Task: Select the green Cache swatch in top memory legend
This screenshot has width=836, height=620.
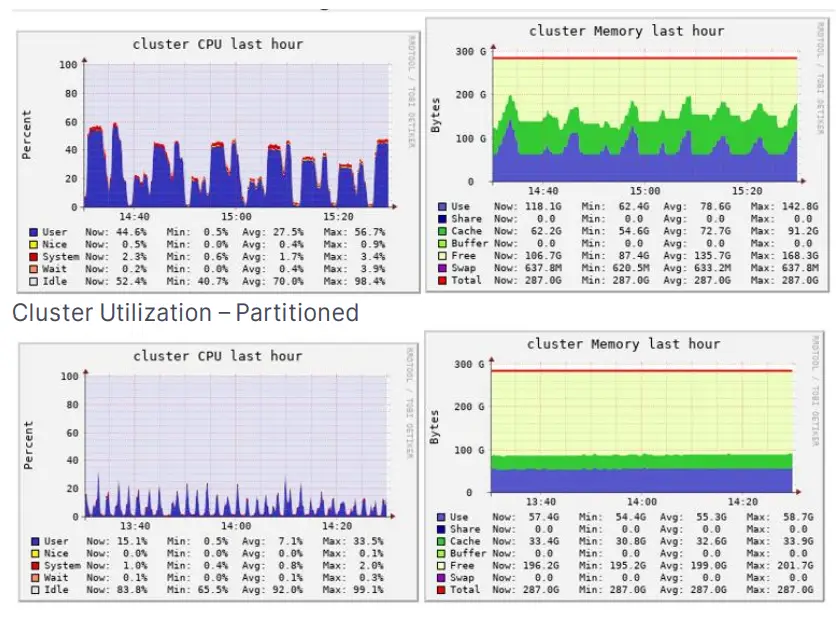Action: pyautogui.click(x=443, y=231)
